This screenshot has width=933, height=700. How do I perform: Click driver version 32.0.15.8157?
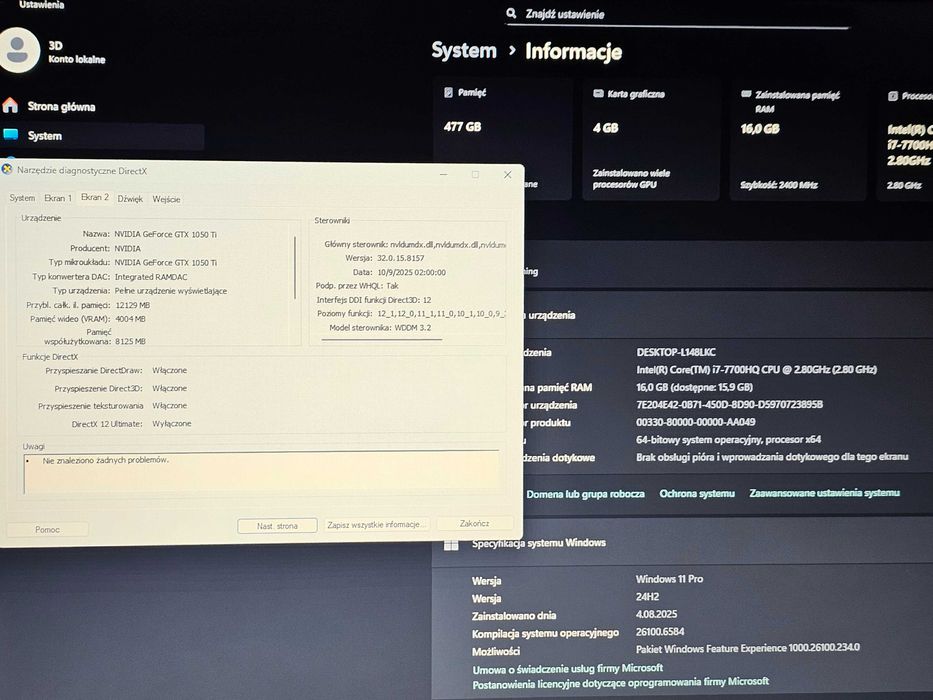click(400, 258)
